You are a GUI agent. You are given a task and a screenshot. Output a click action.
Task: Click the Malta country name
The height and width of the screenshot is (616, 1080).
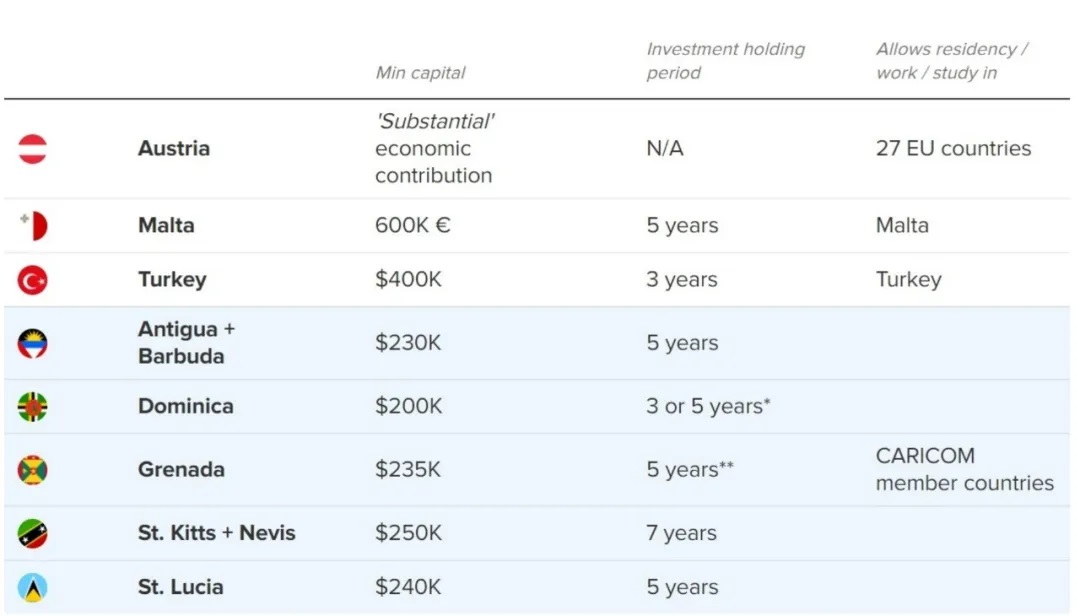[166, 225]
